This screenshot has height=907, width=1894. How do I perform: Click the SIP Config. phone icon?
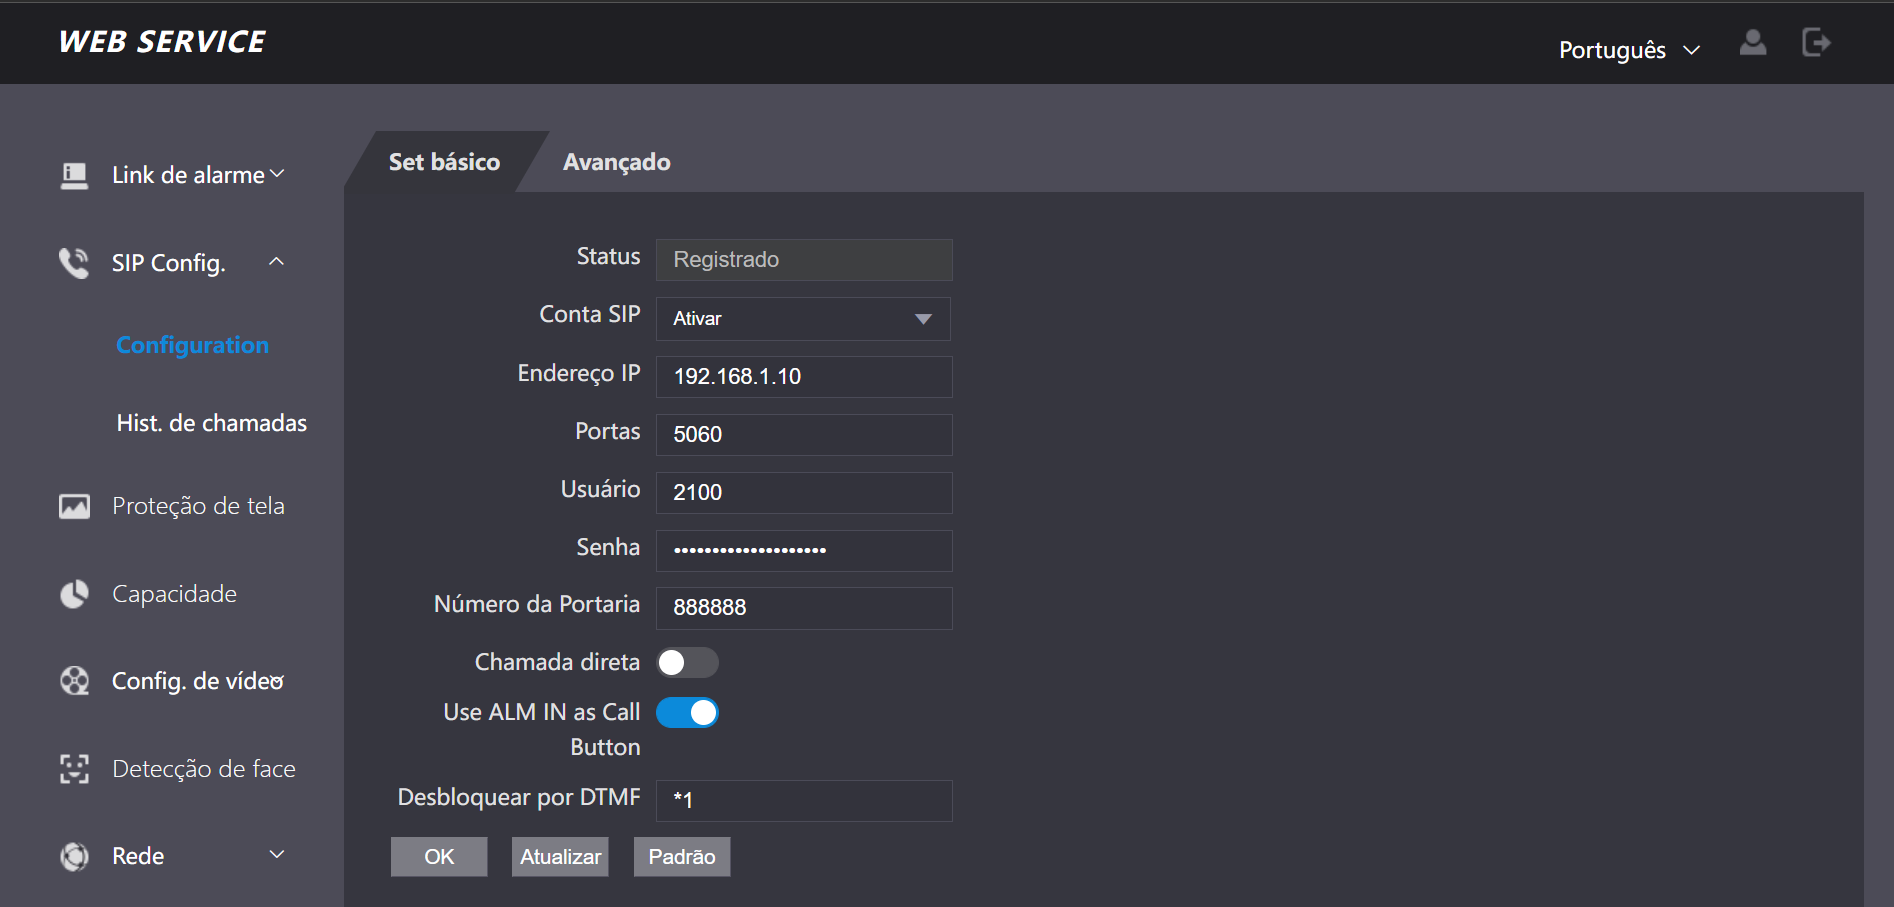(x=74, y=263)
